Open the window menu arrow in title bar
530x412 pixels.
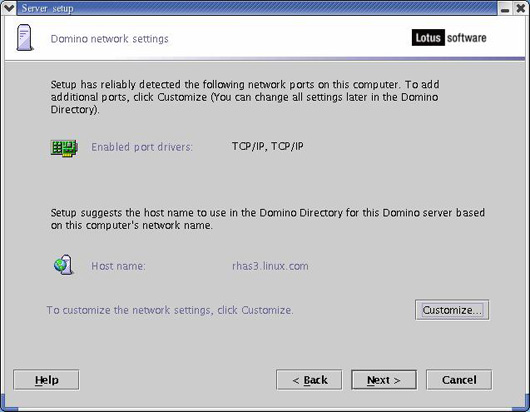coord(8,7)
